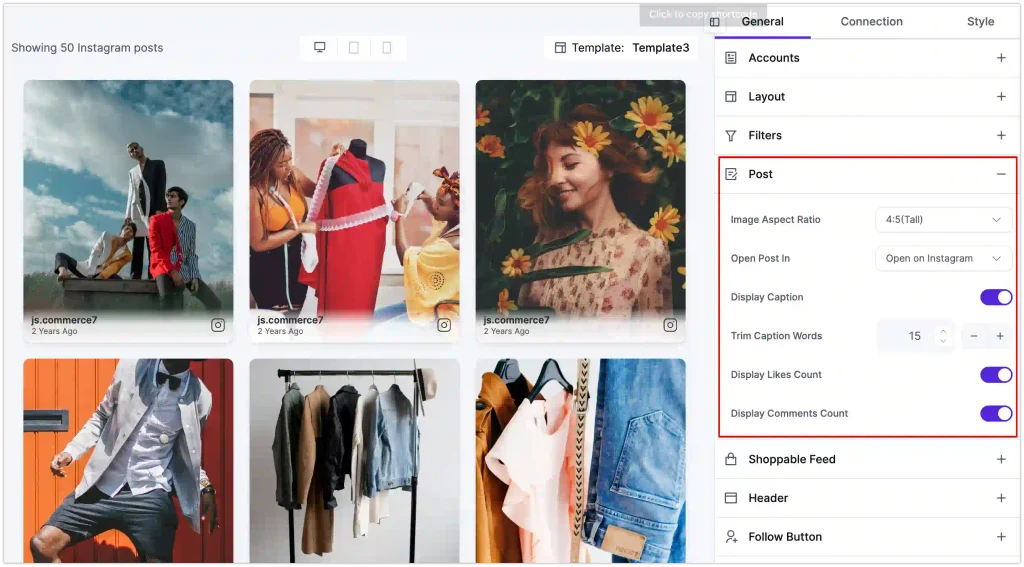This screenshot has height=567, width=1024.
Task: Expand the Follow Button section with plus
Action: pyautogui.click(x=1001, y=537)
